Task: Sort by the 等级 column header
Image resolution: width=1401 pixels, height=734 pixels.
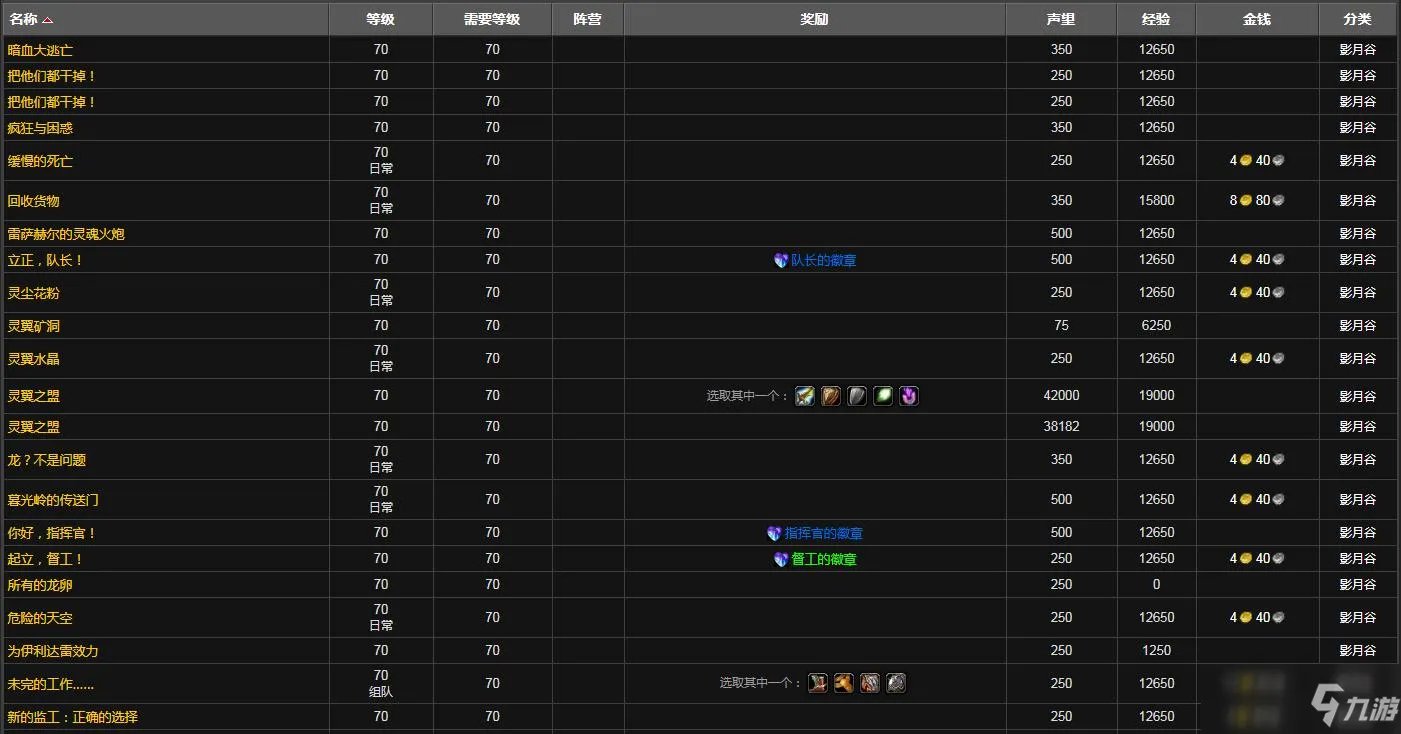Action: point(380,19)
